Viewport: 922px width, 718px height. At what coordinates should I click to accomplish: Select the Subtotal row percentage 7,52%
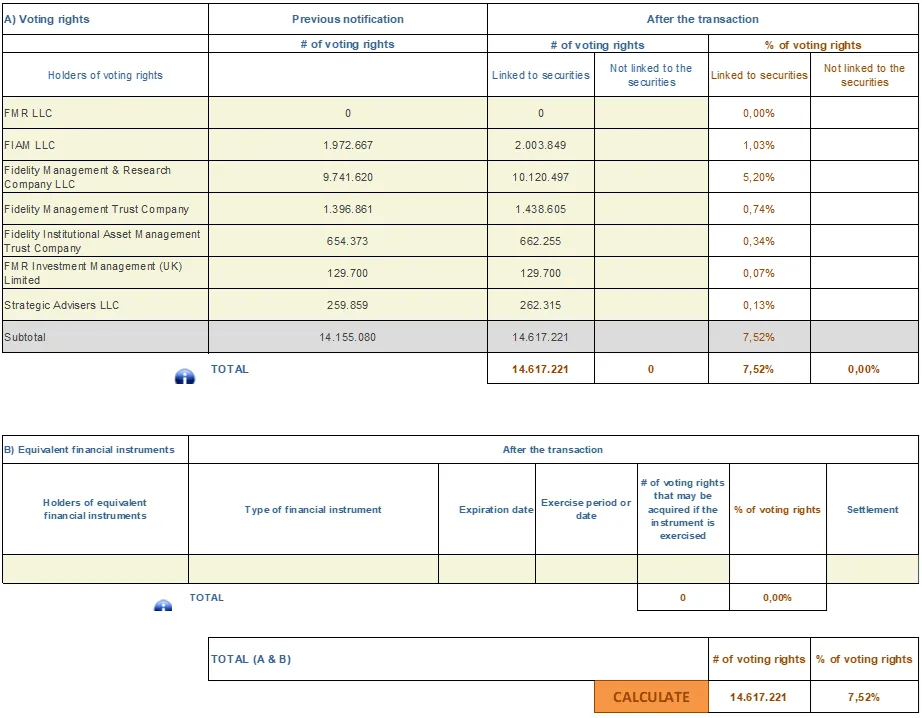click(759, 337)
